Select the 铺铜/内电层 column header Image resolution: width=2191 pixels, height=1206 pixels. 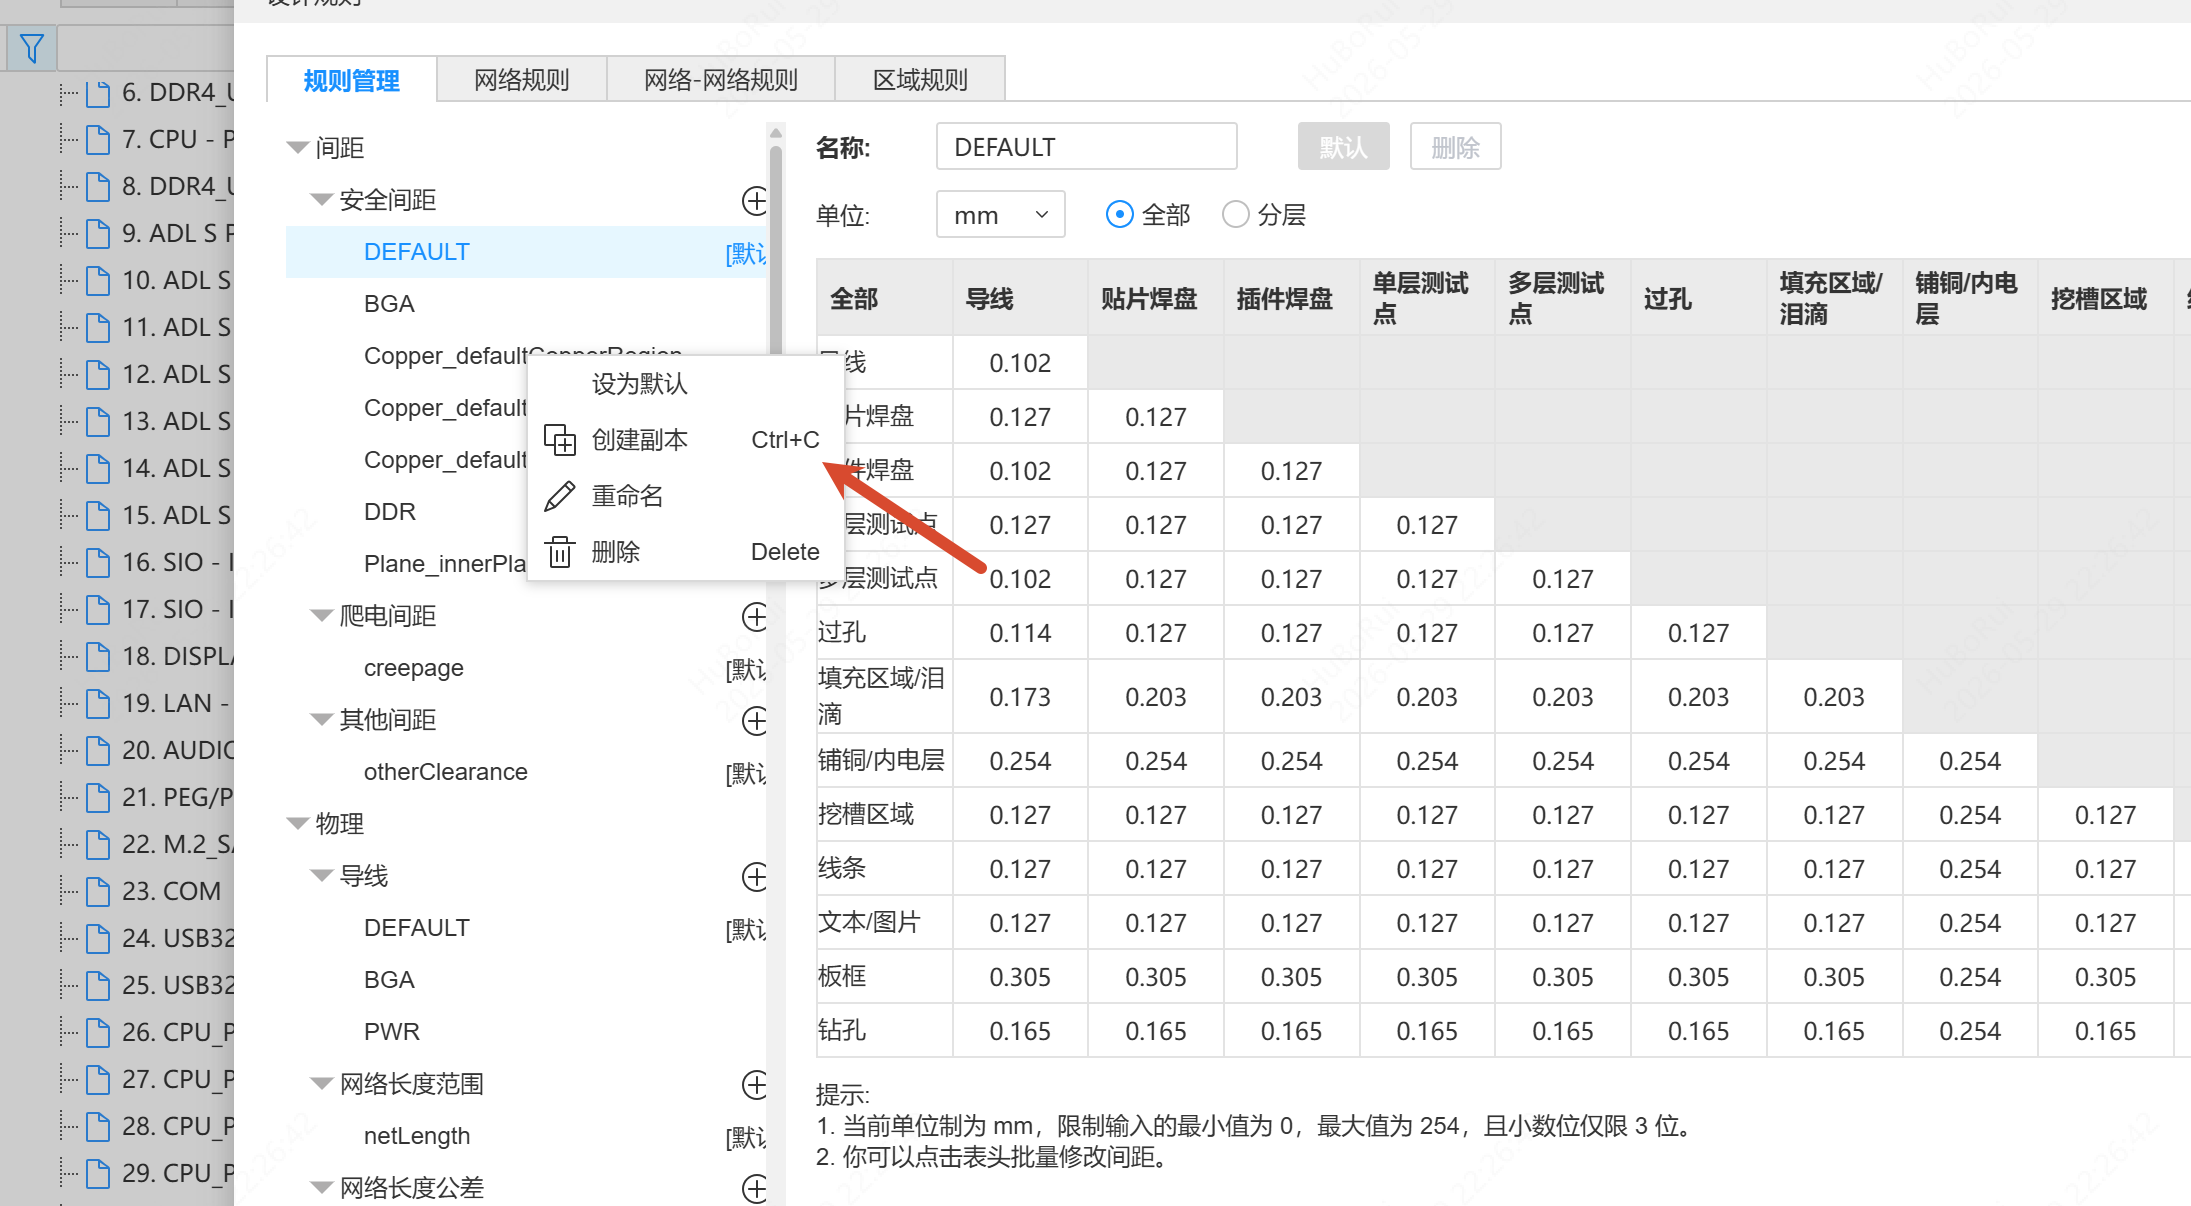pyautogui.click(x=1970, y=298)
